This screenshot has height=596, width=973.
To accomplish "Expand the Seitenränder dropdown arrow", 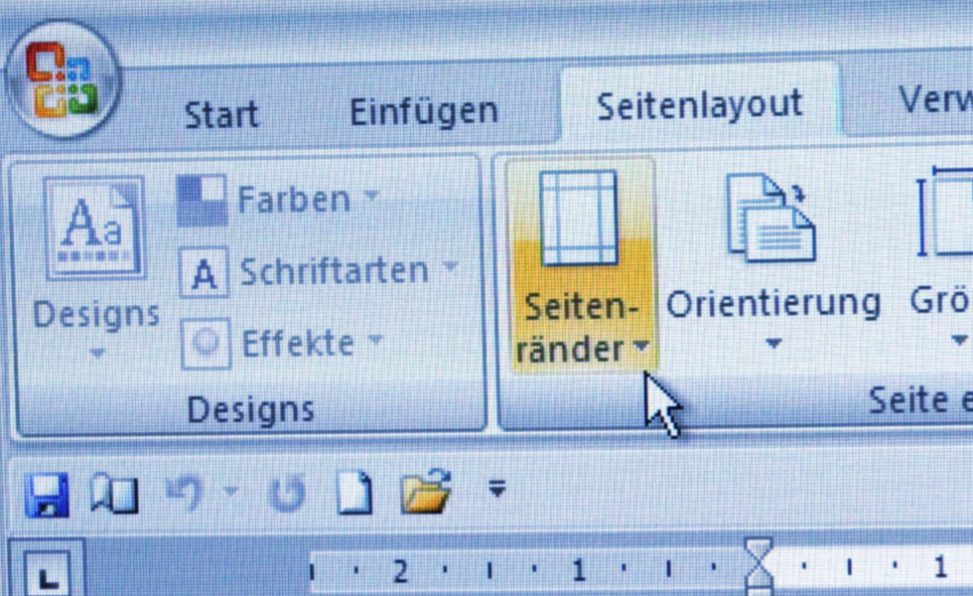I will pyautogui.click(x=642, y=347).
